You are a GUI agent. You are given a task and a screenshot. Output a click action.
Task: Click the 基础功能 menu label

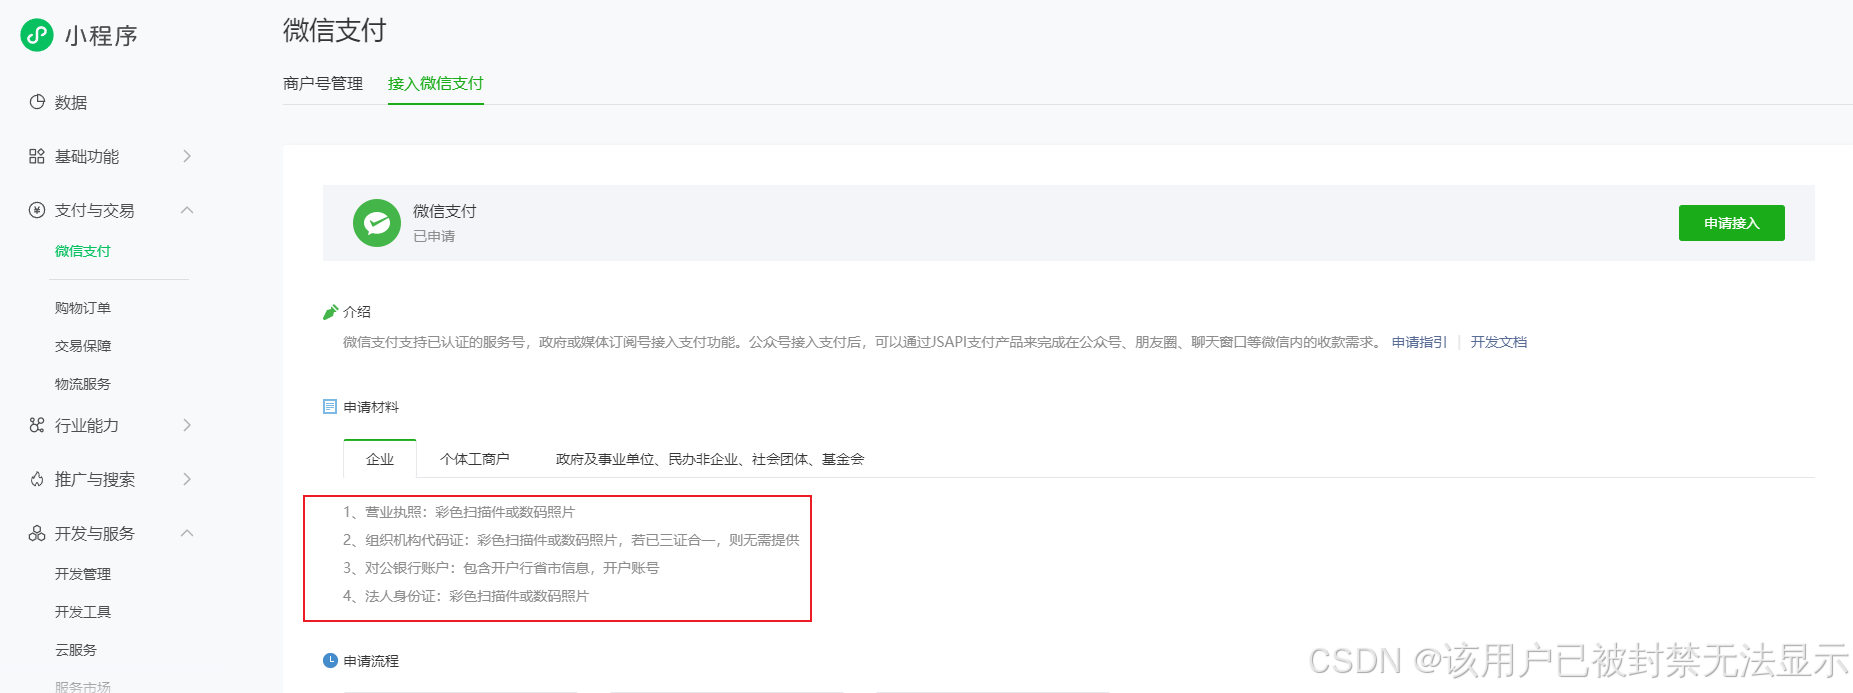point(87,156)
